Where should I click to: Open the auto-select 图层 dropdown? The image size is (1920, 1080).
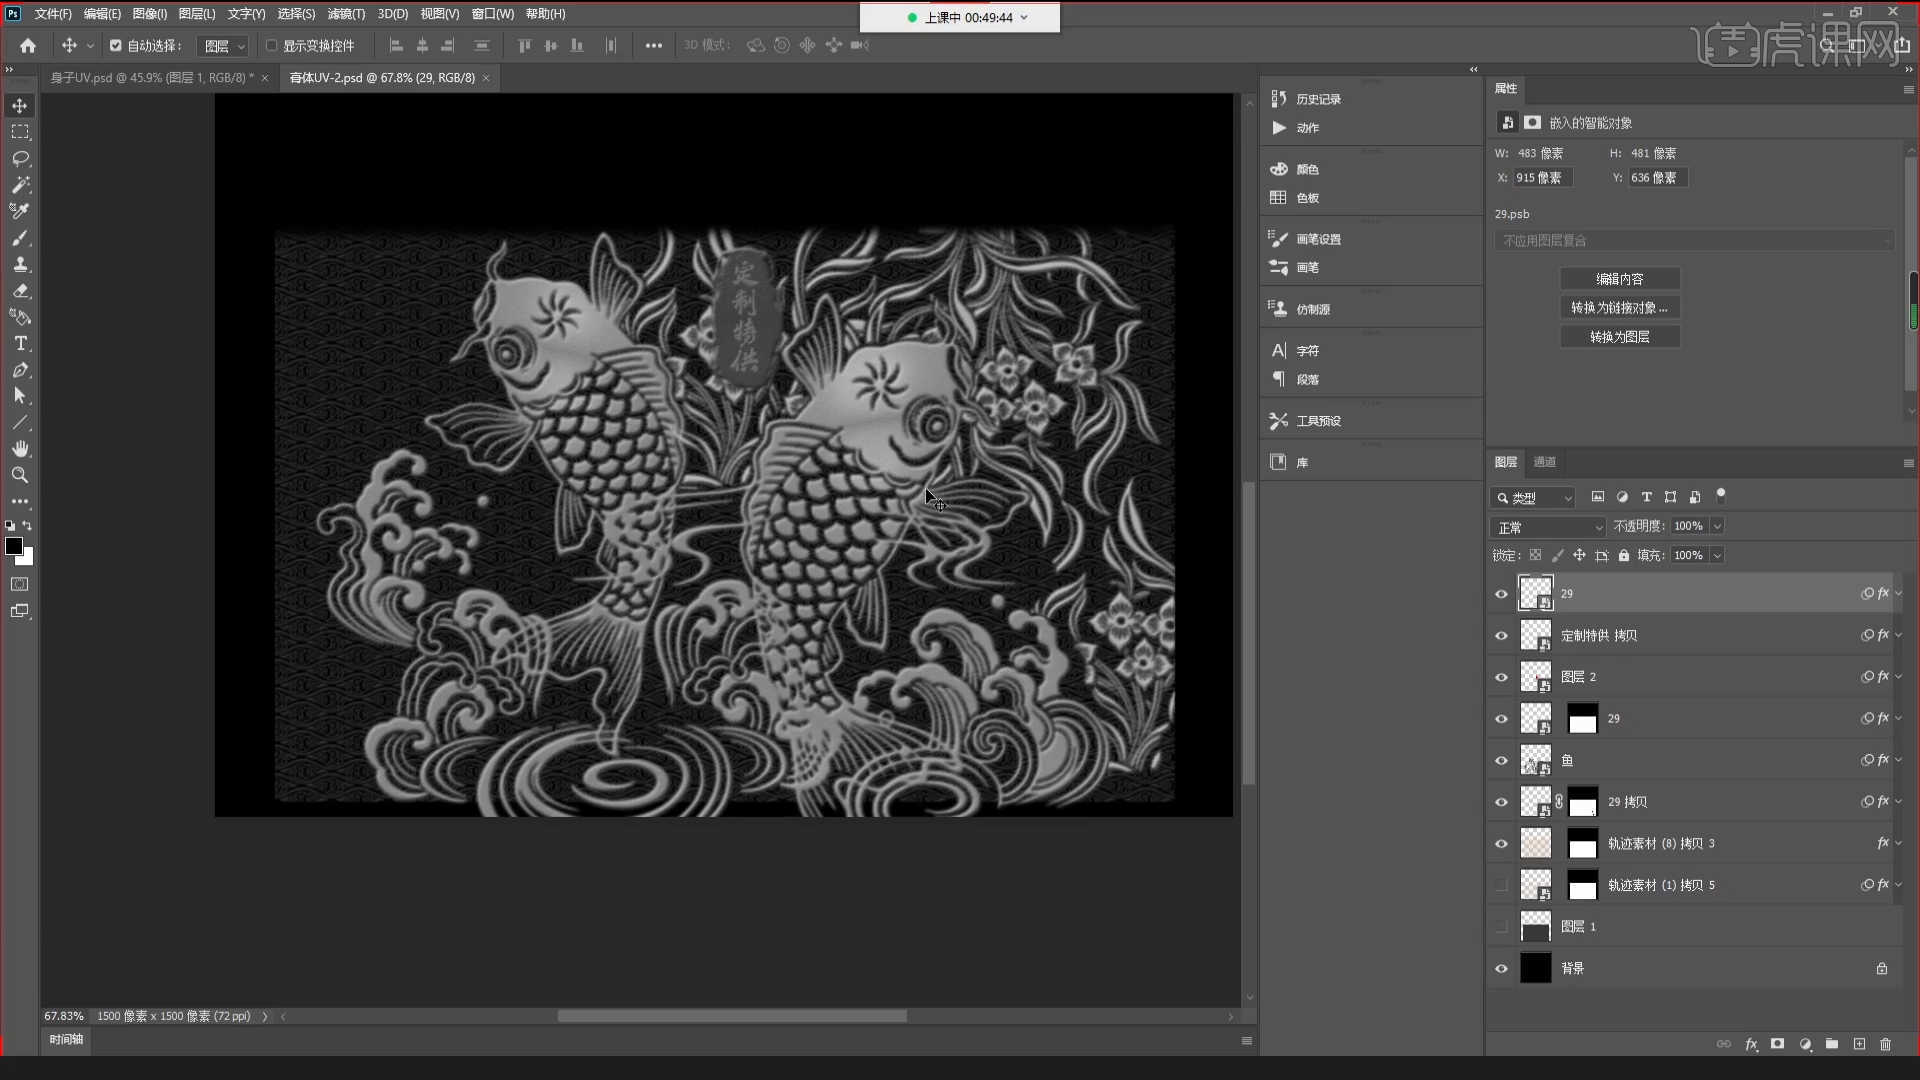[222, 46]
